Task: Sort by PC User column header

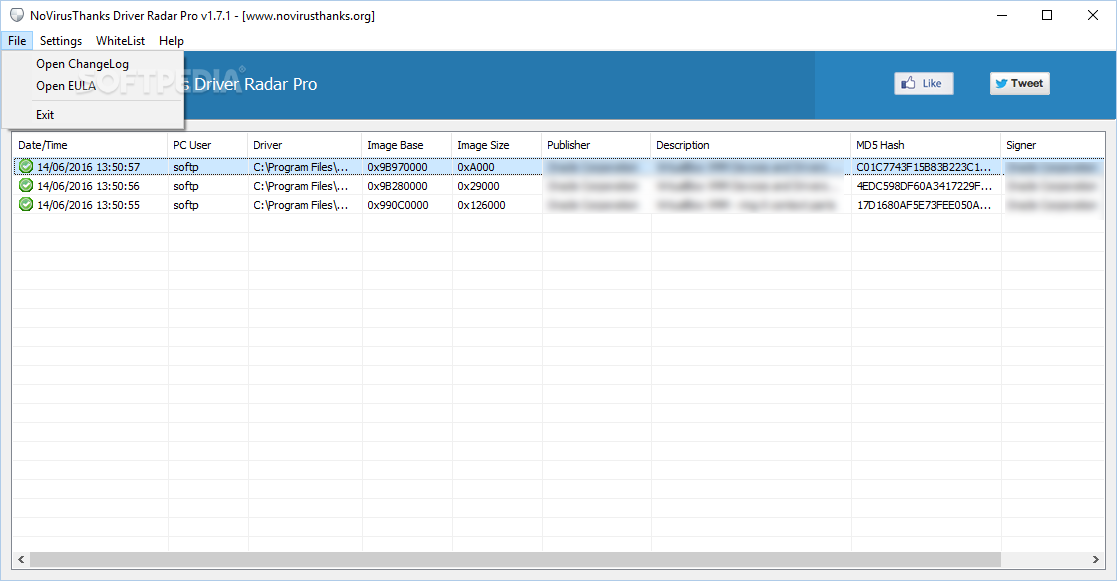Action: (207, 145)
